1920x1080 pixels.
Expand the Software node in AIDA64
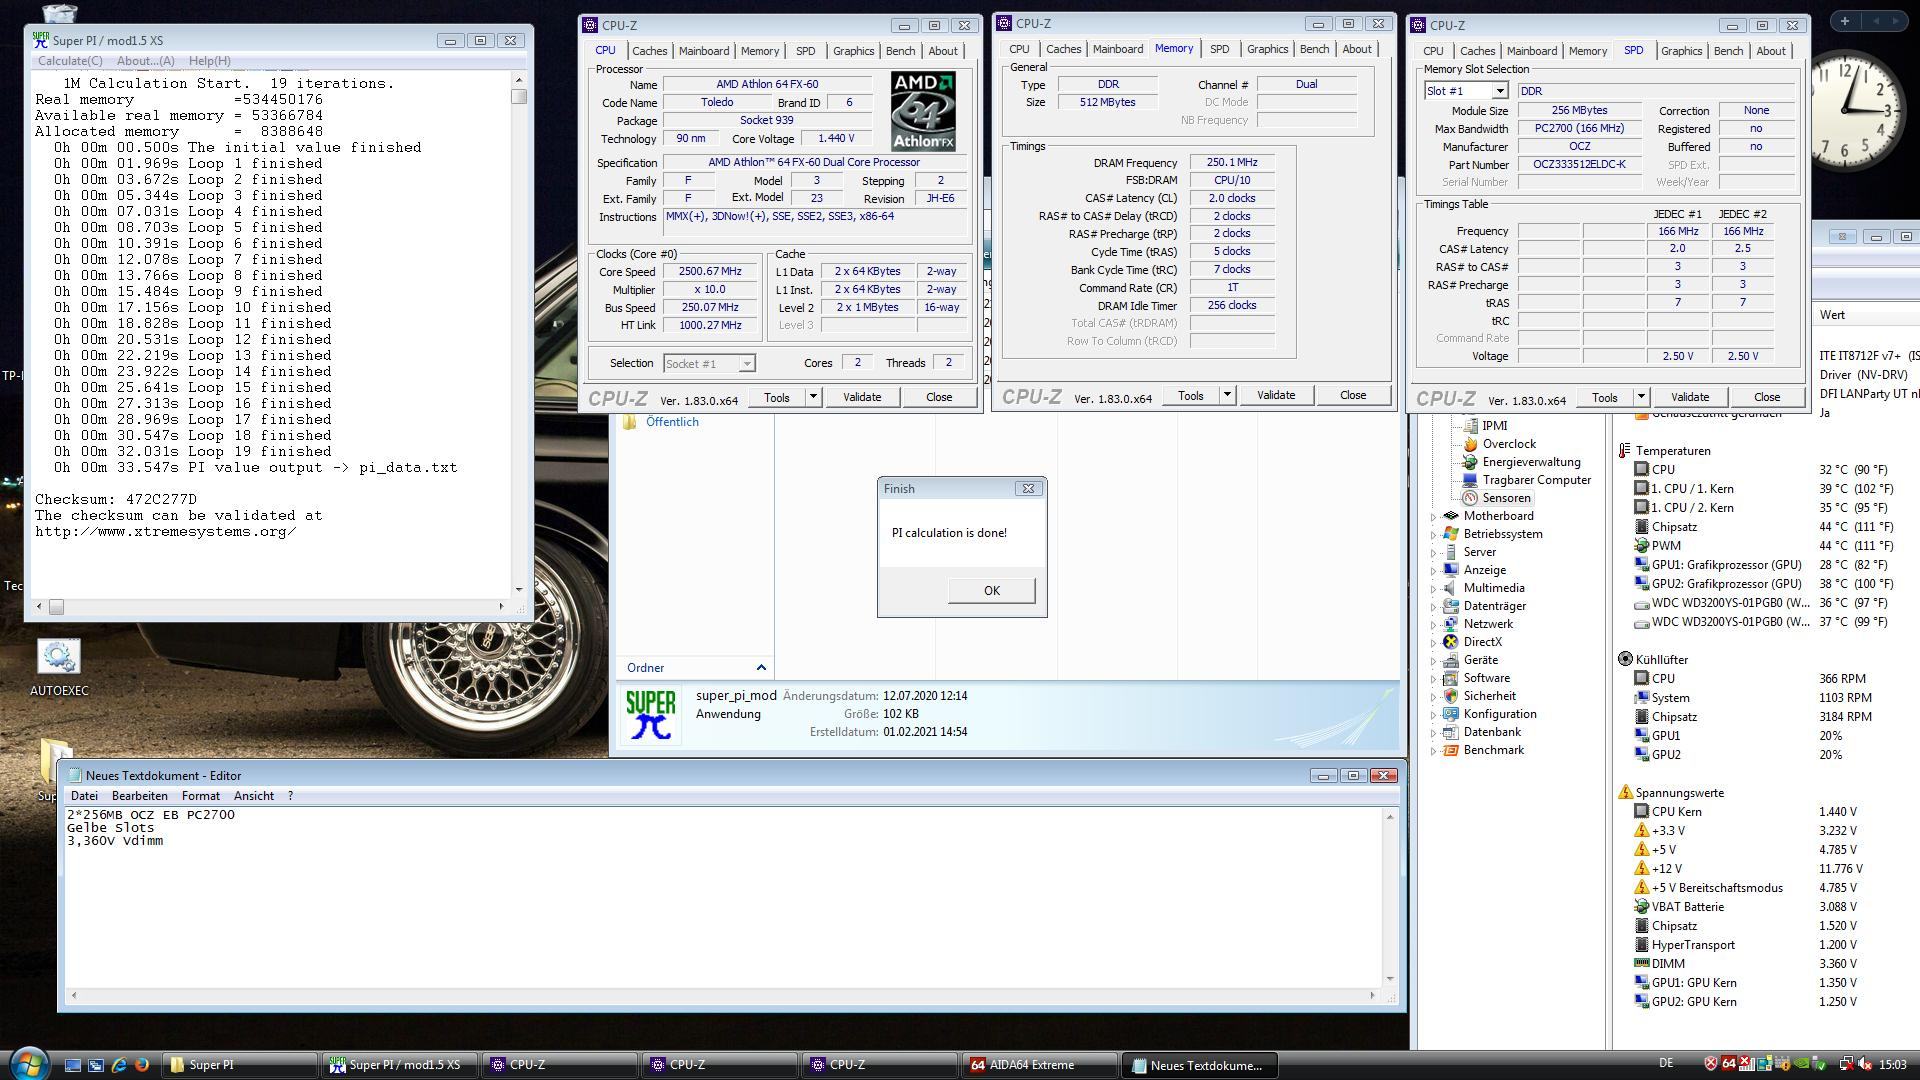coord(1433,679)
